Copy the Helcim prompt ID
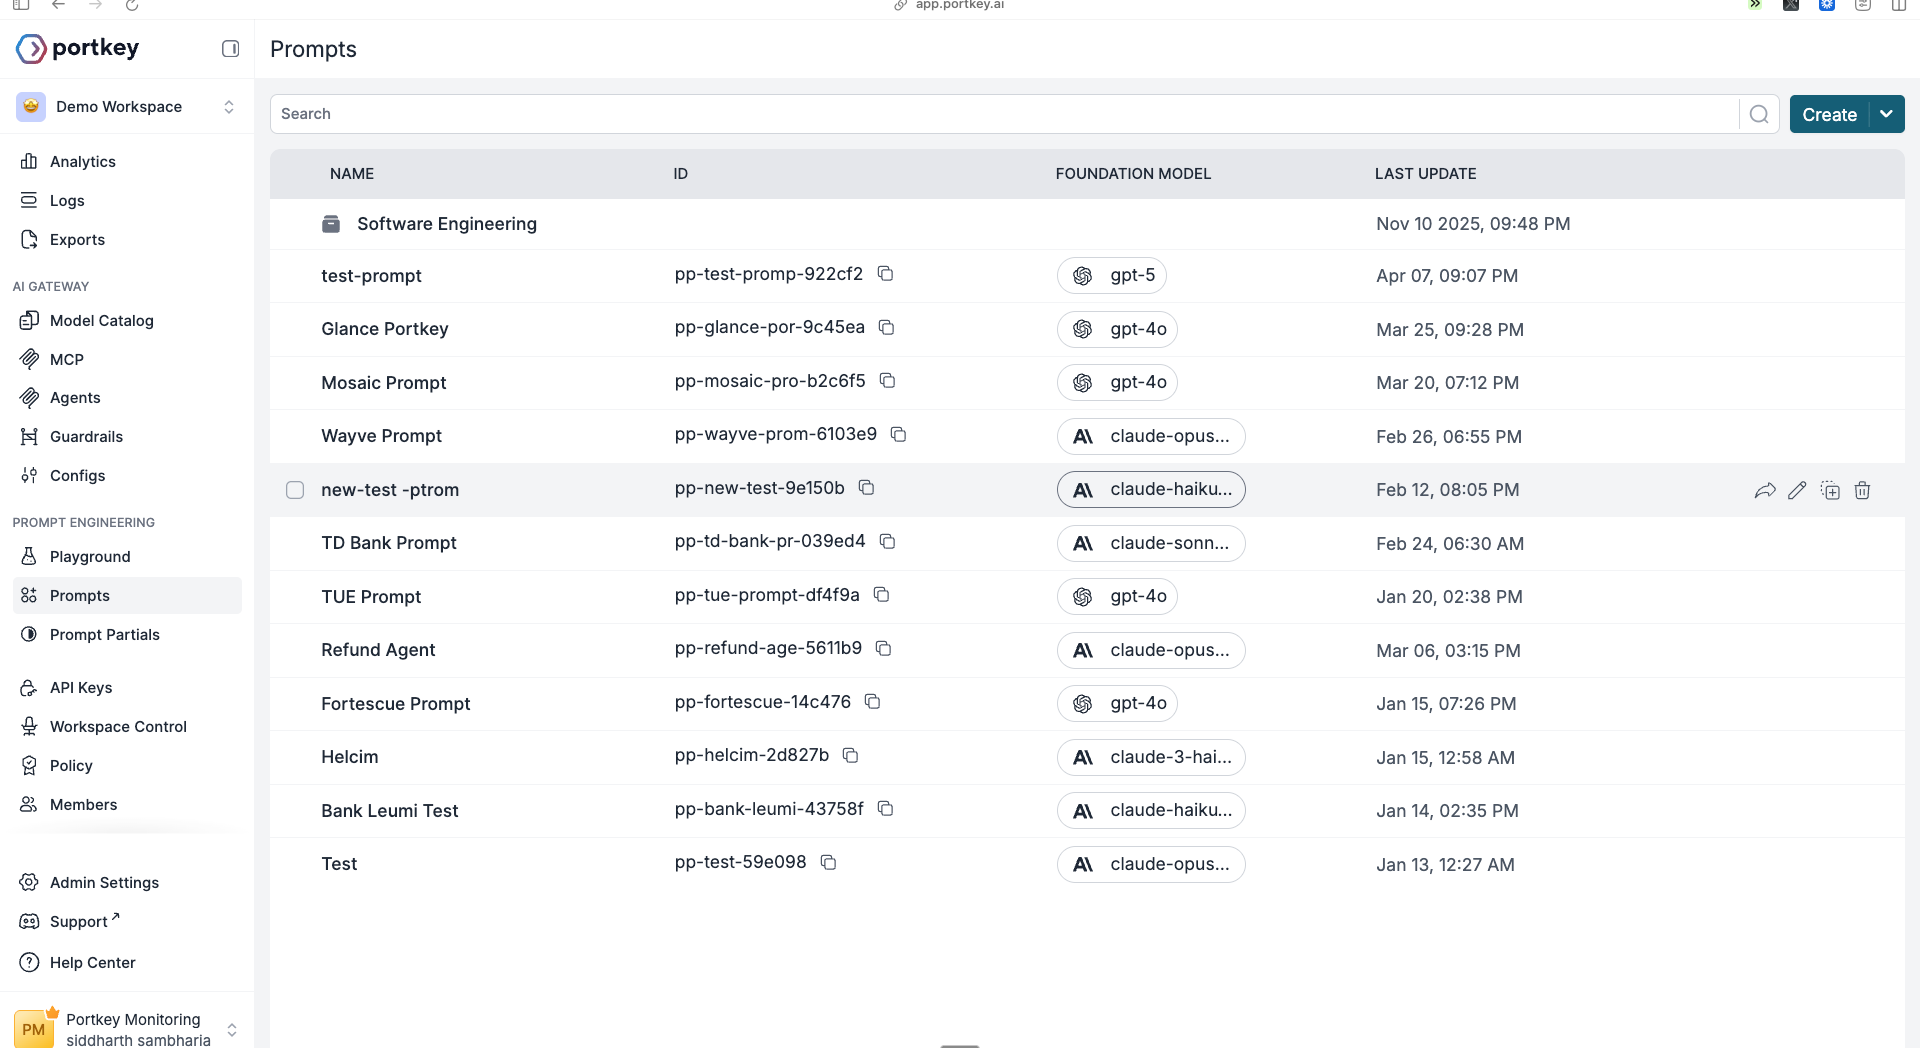The width and height of the screenshot is (1920, 1048). 850,755
